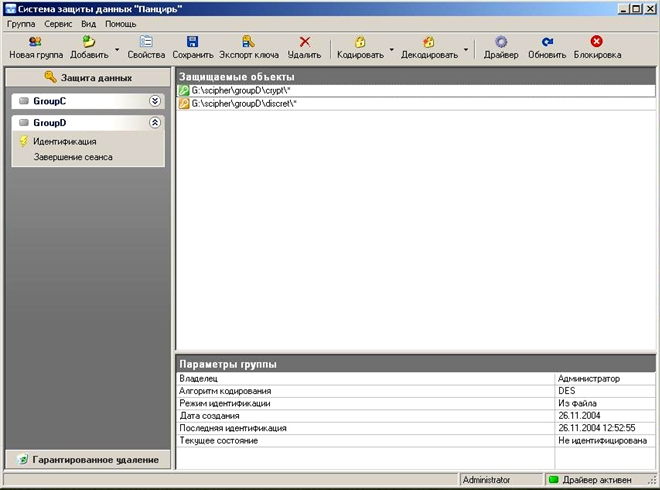
Task: Open the Сервис menu
Action: click(x=58, y=23)
